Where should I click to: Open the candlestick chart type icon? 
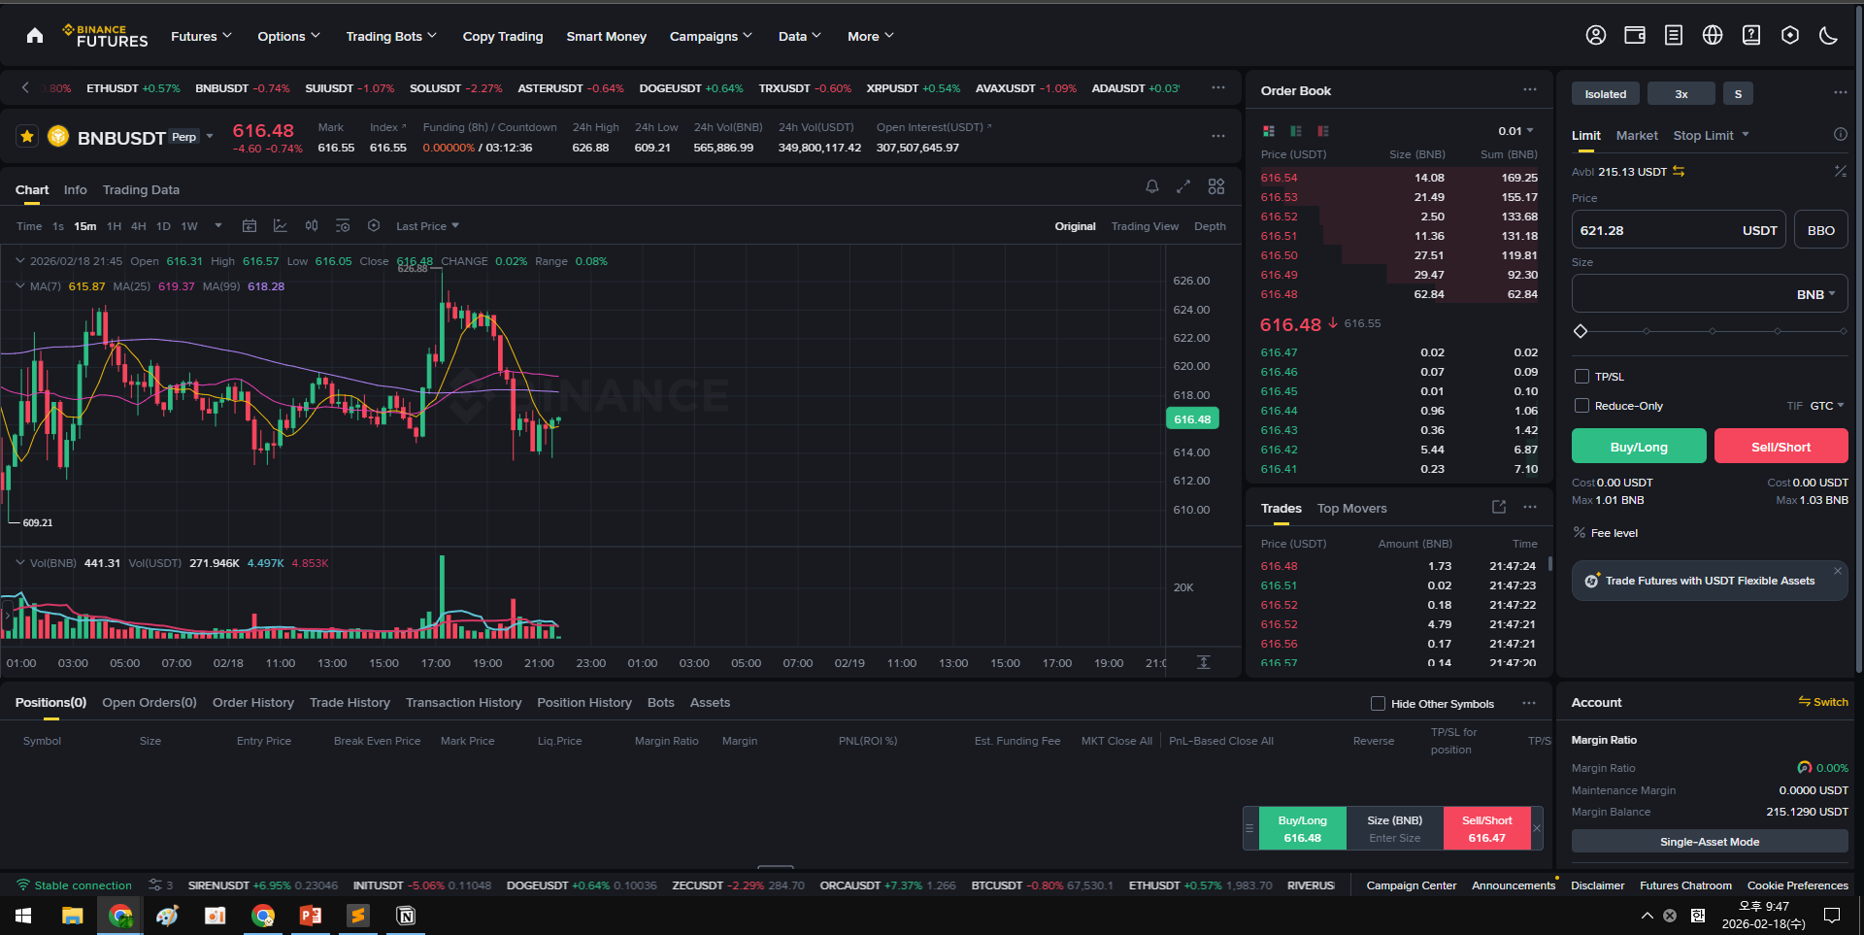click(x=311, y=226)
